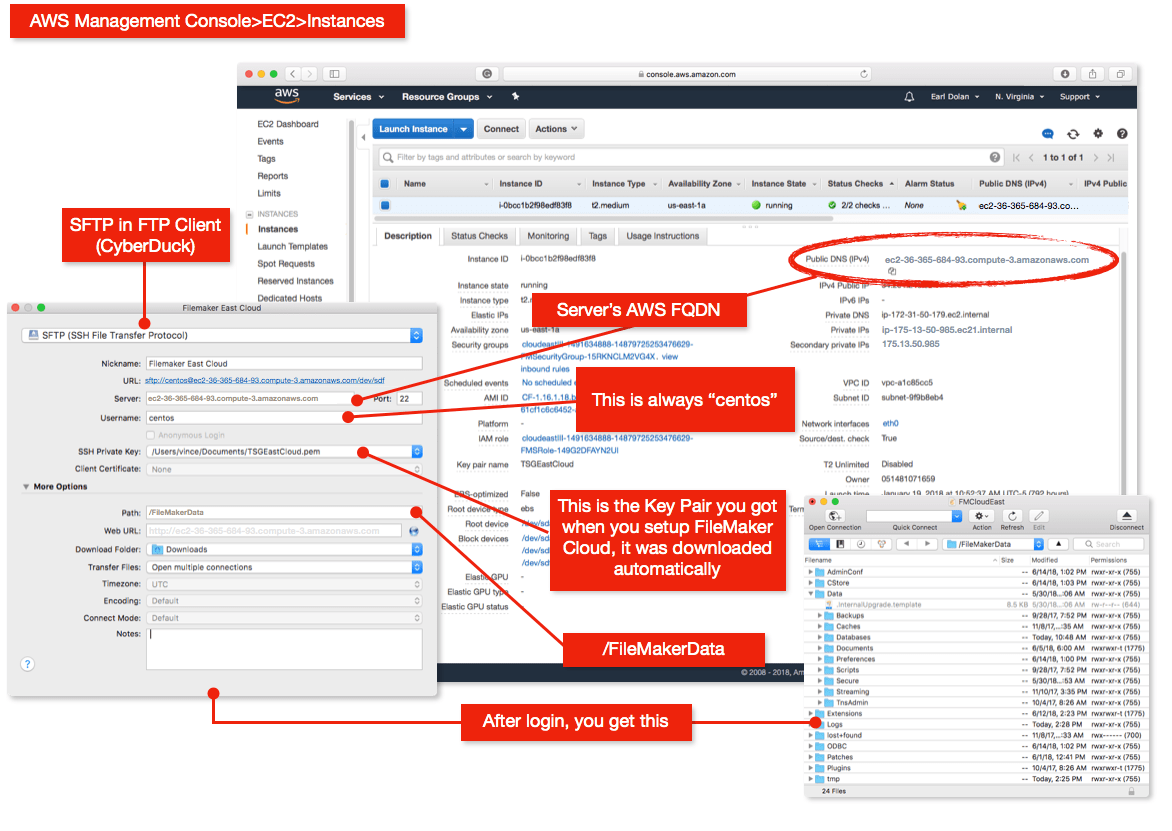
Task: Open Safari downloads icon
Action: tap(1064, 74)
